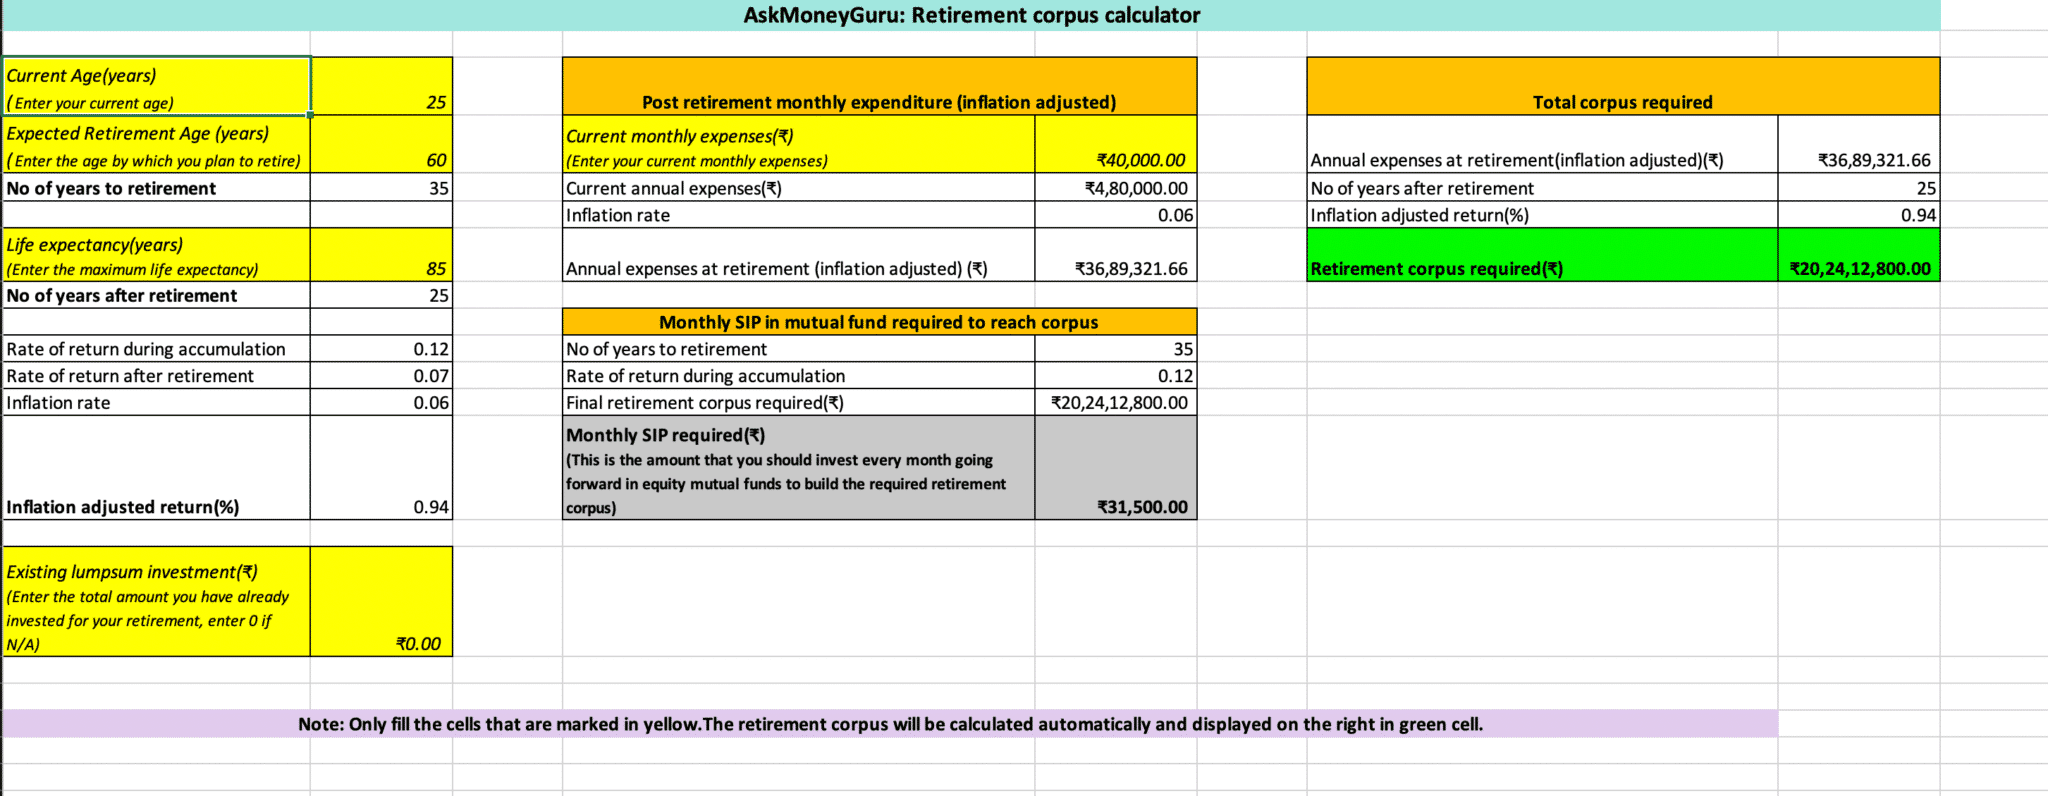Select green corpus value ₹20,24,12,800.00
Image resolution: width=2048 pixels, height=796 pixels.
(1858, 254)
